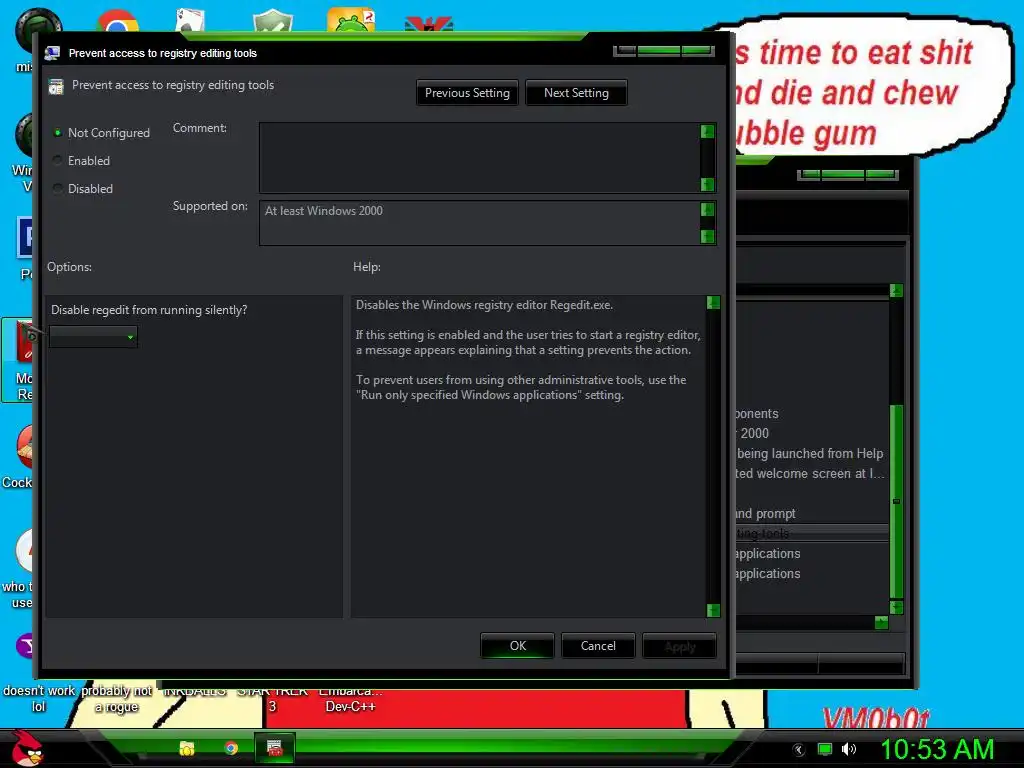Click 'Disables the Windows registry editor Regedit.exe.' text

point(485,305)
